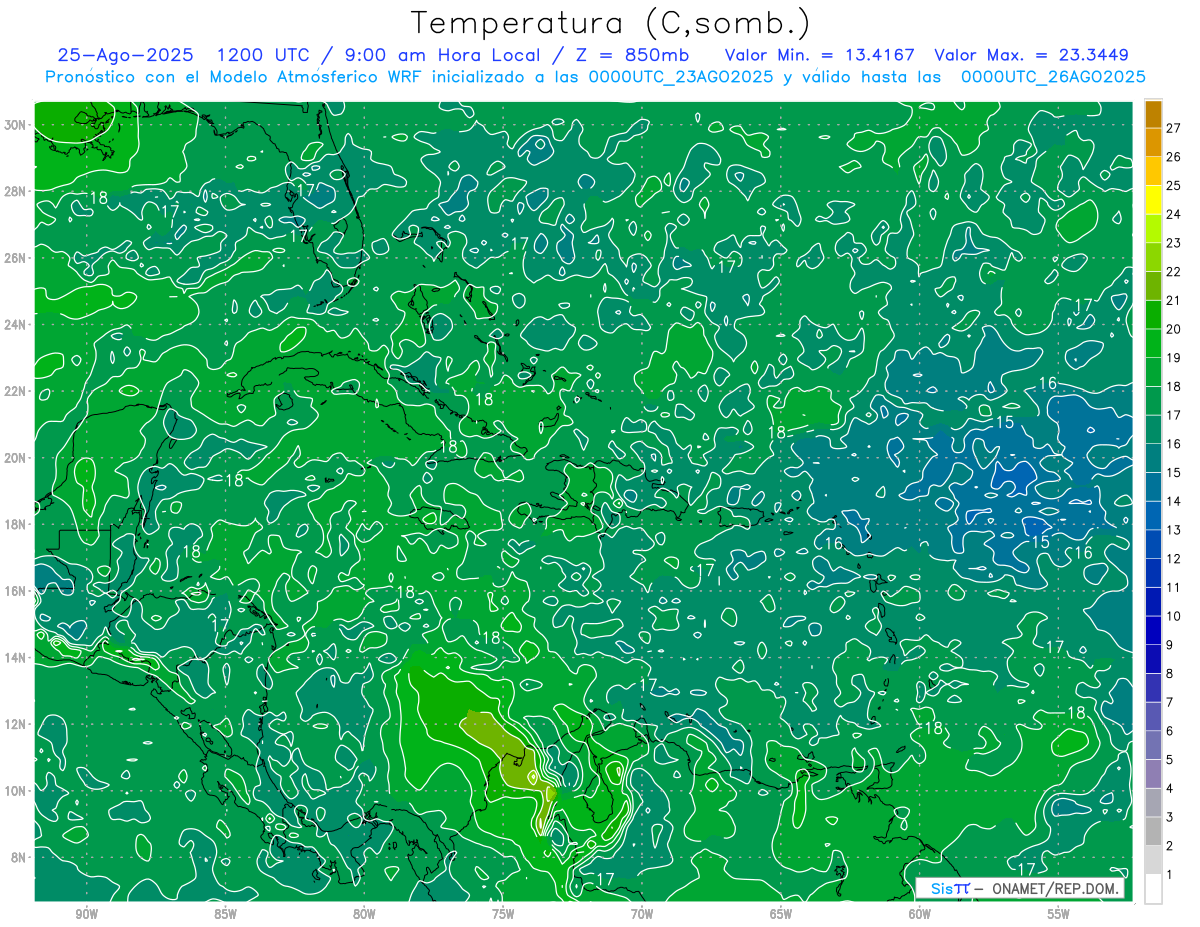Click the color bar label 1
1200x927 pixels.
1170,875
